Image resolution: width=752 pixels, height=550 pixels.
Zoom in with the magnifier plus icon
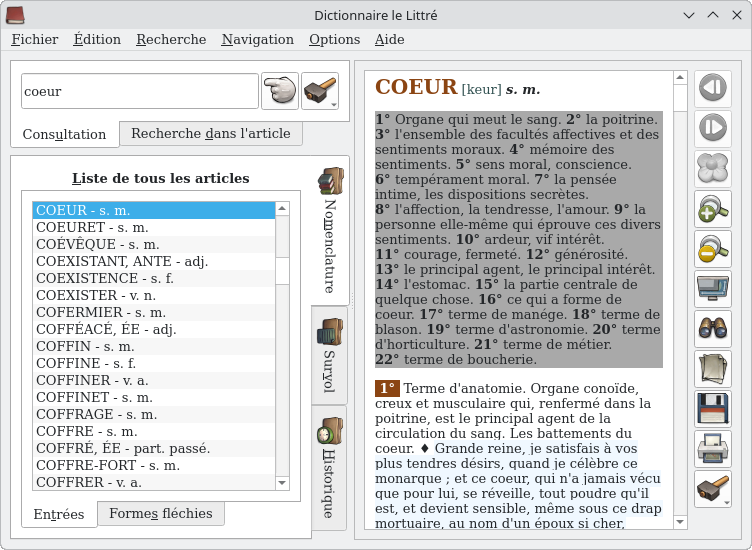click(x=713, y=209)
